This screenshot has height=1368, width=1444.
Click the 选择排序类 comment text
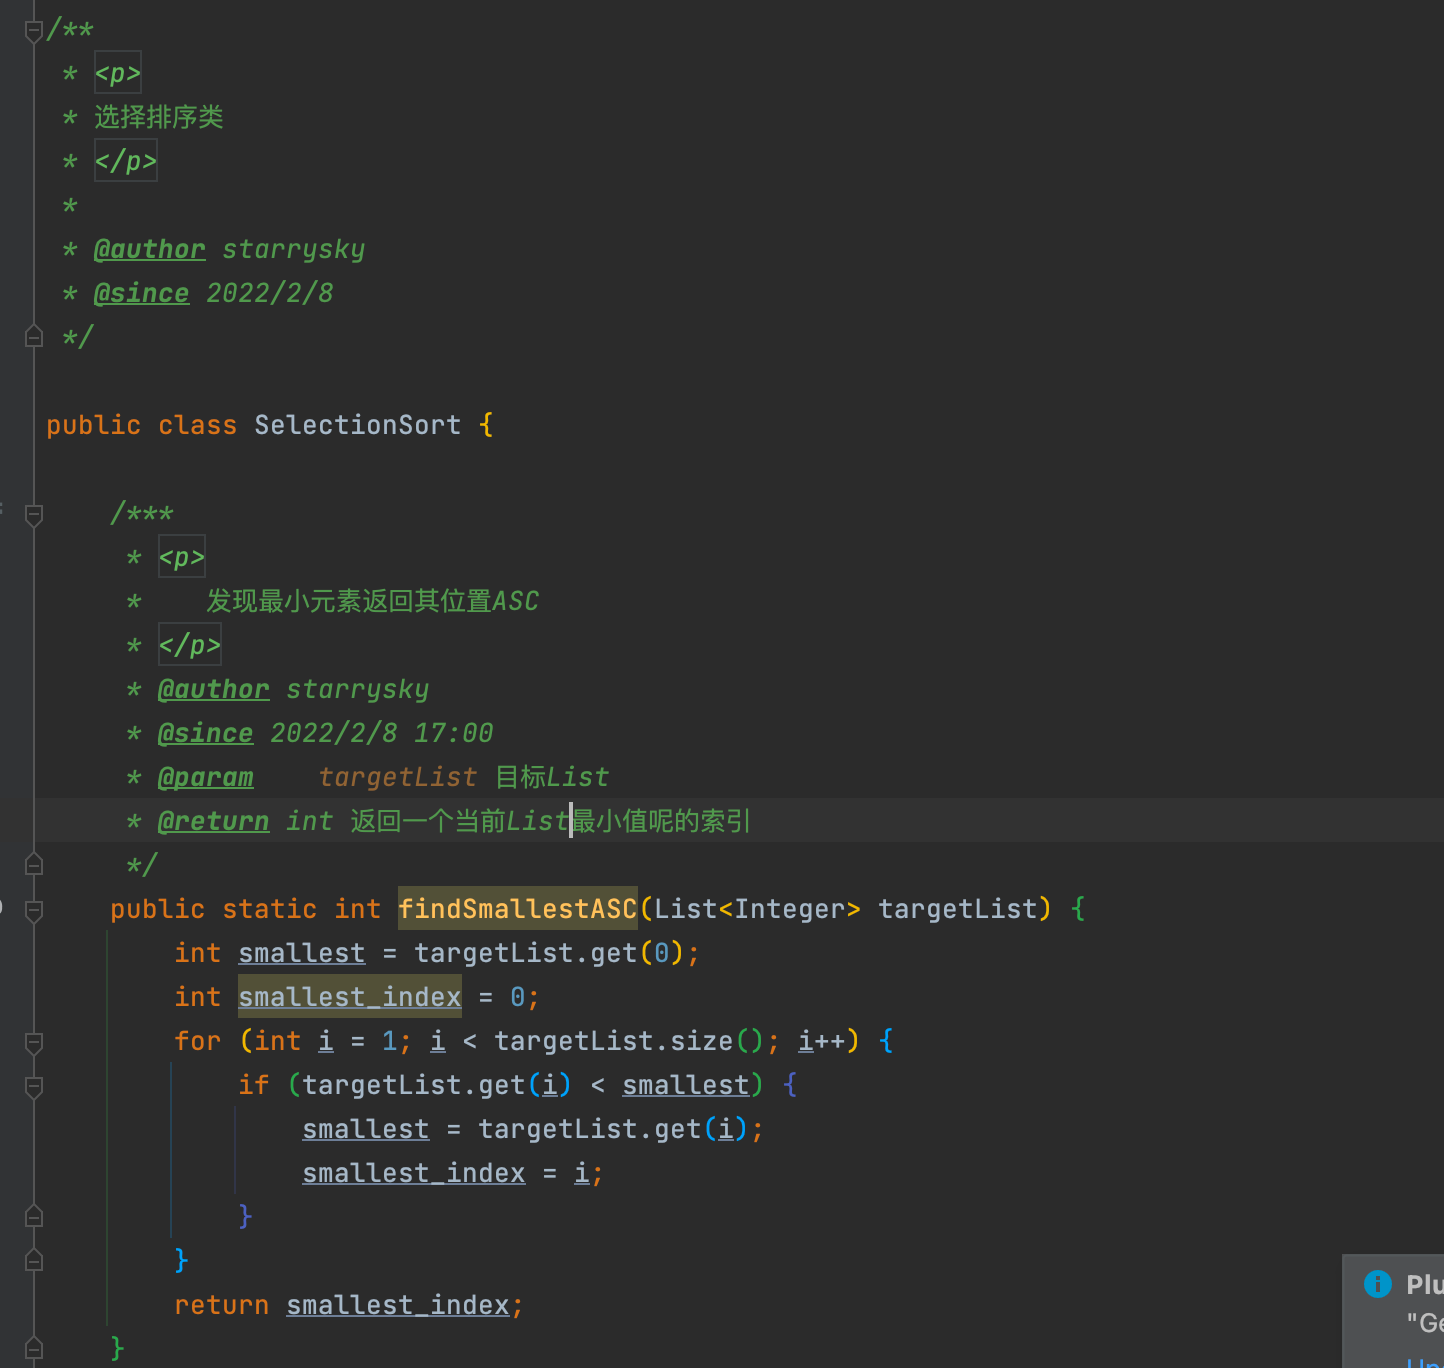click(x=158, y=117)
